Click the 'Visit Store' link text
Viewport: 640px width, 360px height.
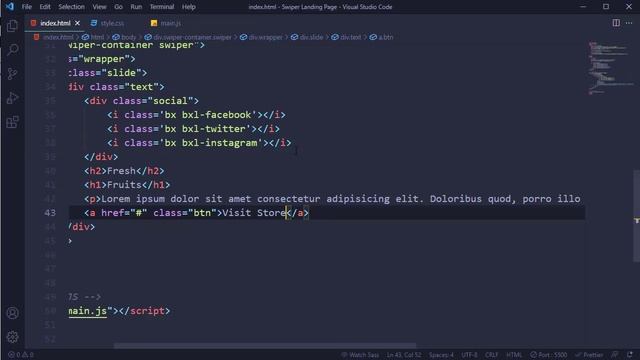pyautogui.click(x=254, y=213)
